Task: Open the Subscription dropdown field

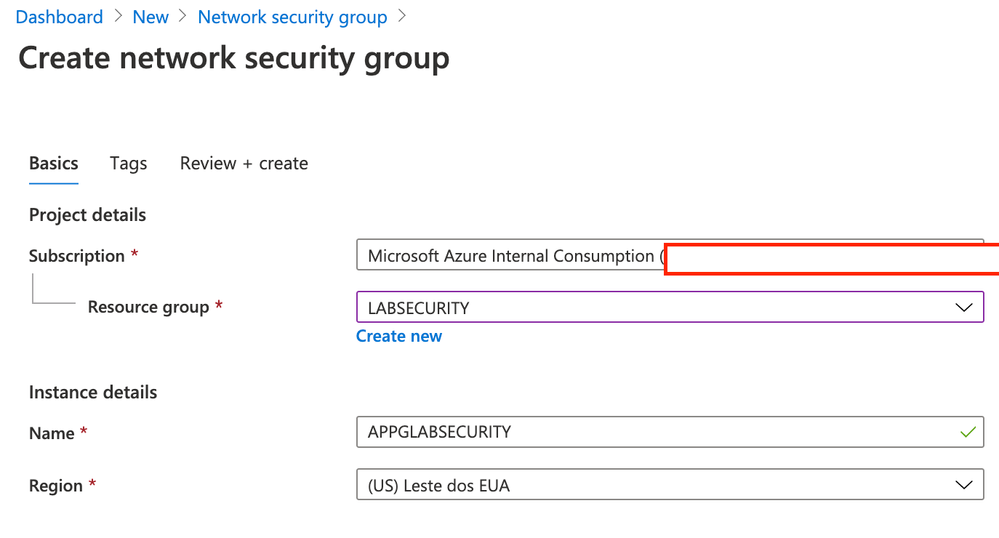Action: (x=510, y=256)
